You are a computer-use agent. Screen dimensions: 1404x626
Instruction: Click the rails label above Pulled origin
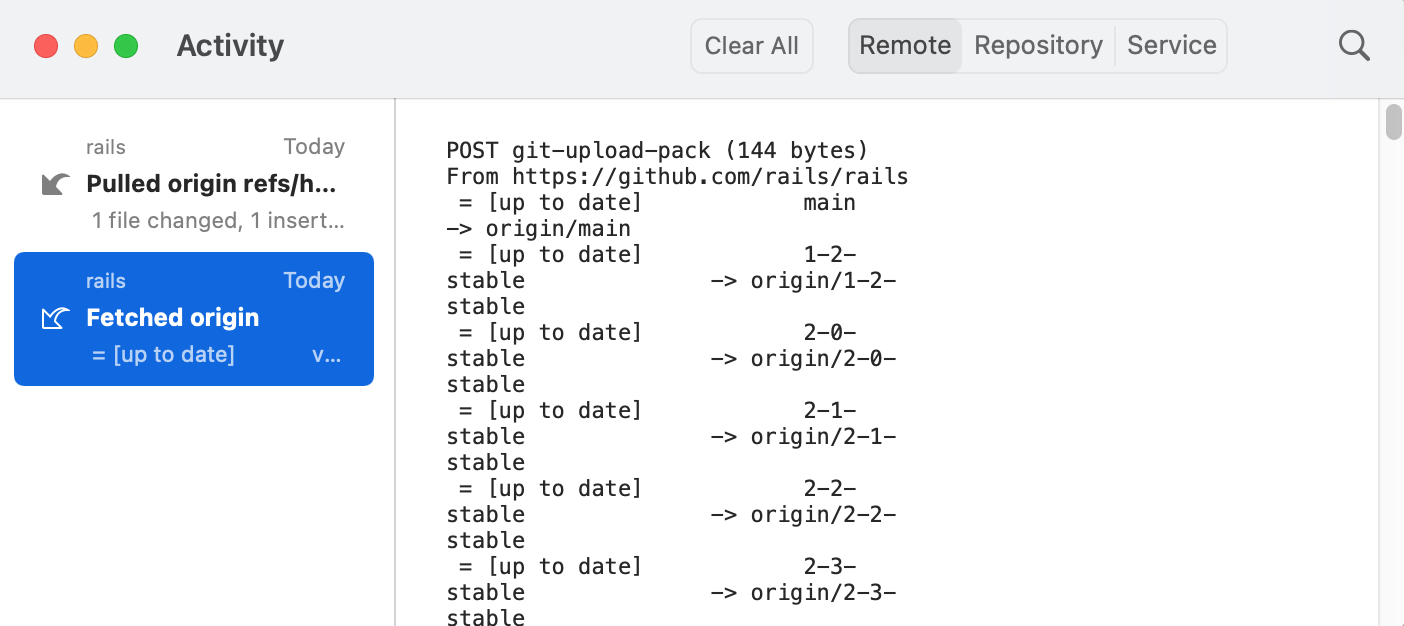click(106, 147)
